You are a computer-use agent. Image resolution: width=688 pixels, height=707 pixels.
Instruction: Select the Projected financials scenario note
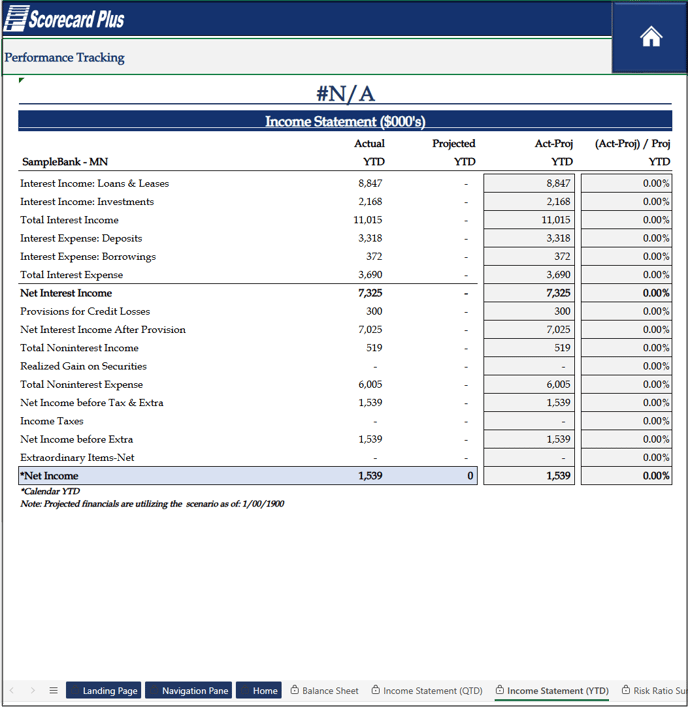[x=152, y=504]
